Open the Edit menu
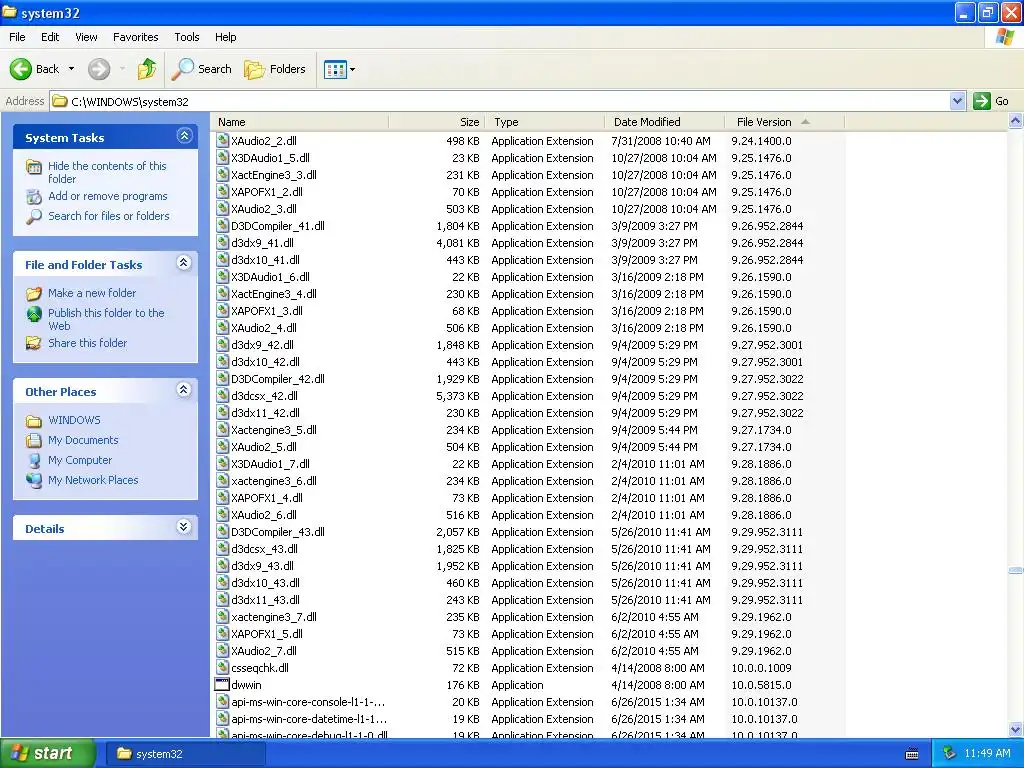 click(x=50, y=37)
